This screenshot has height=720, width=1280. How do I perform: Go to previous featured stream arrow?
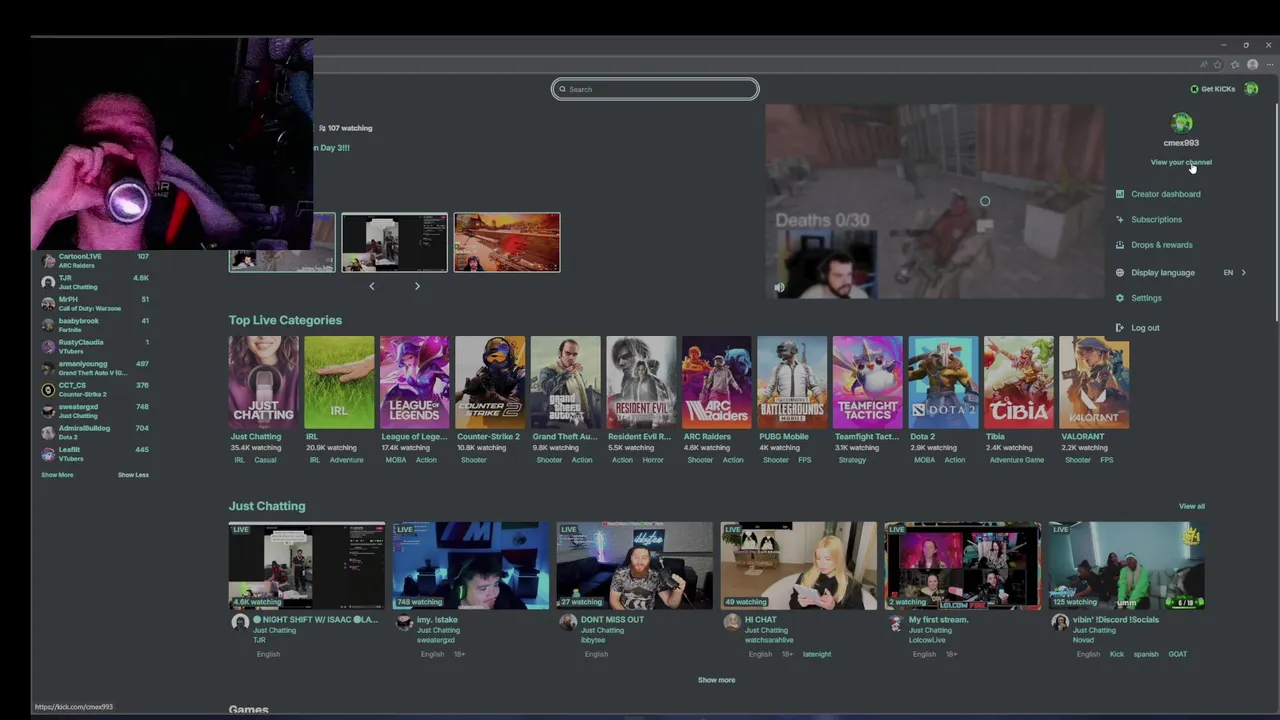tap(372, 286)
